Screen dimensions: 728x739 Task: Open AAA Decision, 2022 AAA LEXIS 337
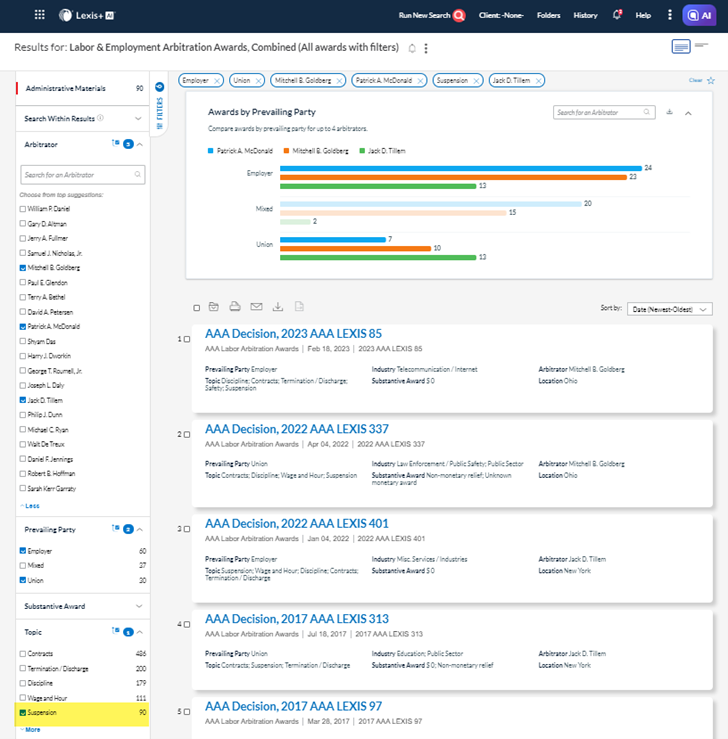[x=297, y=429]
